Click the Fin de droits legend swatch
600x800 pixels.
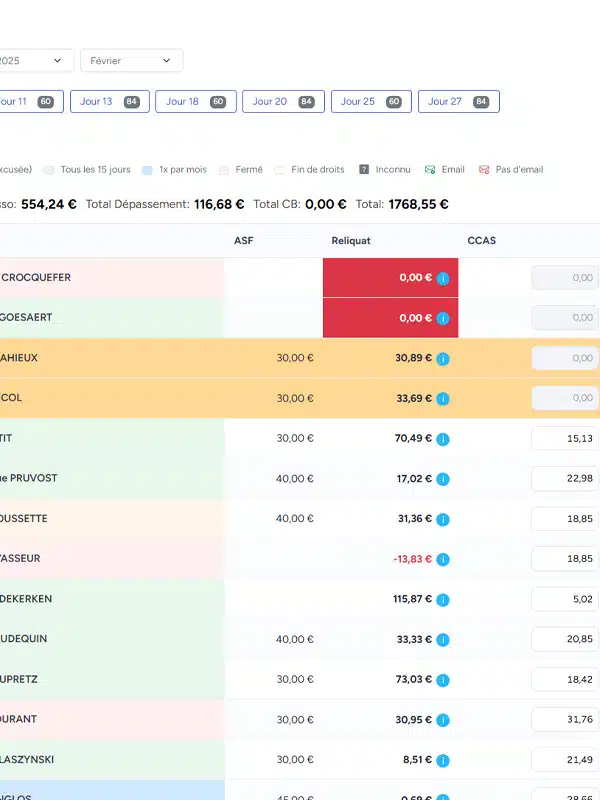(279, 170)
